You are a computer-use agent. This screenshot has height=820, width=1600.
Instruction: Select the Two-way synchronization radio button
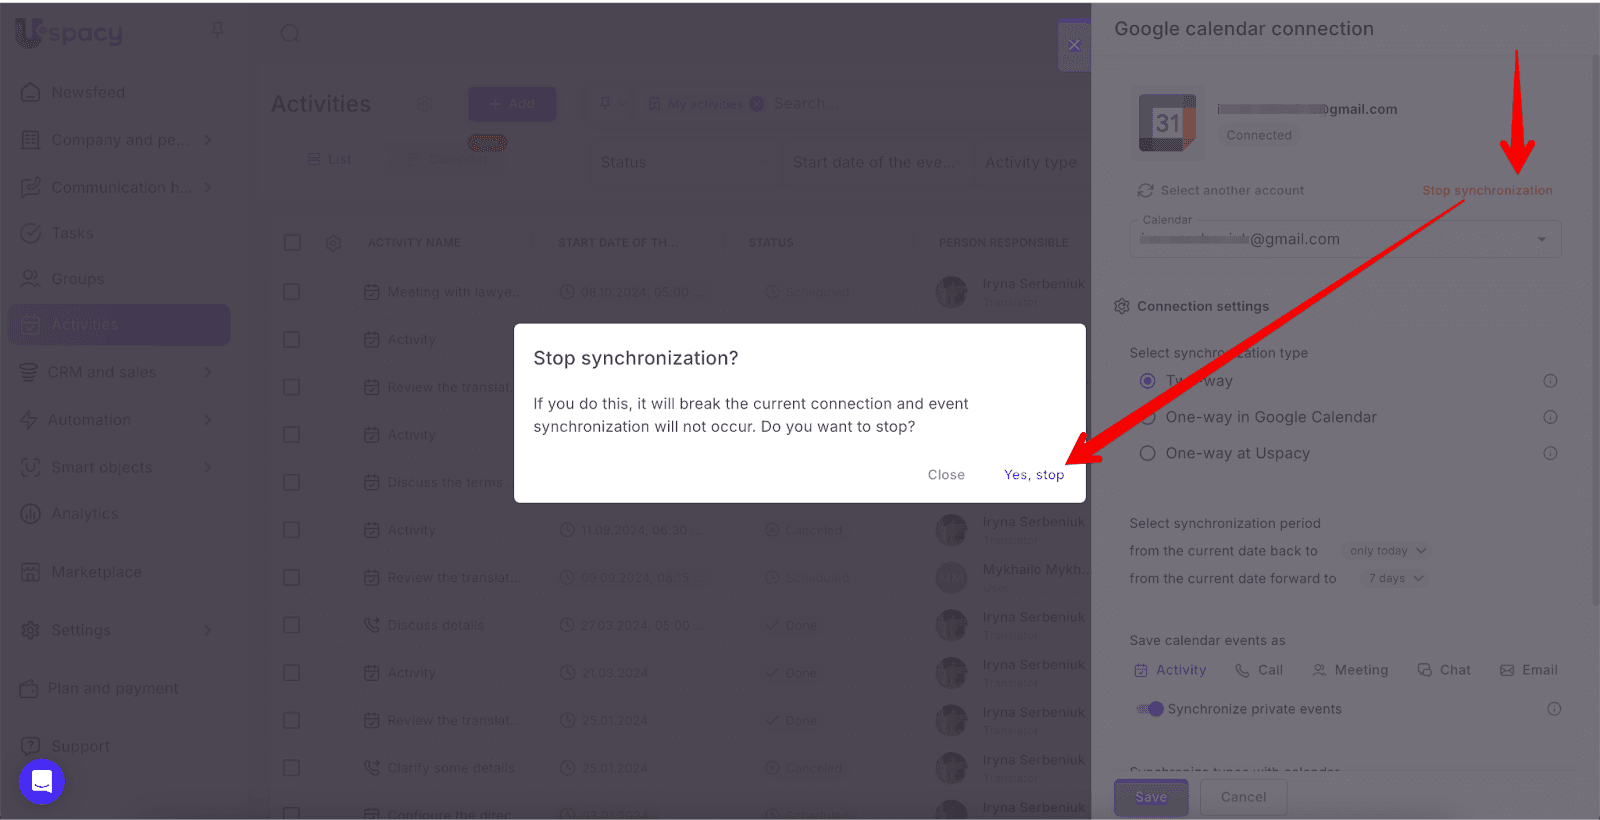point(1147,381)
